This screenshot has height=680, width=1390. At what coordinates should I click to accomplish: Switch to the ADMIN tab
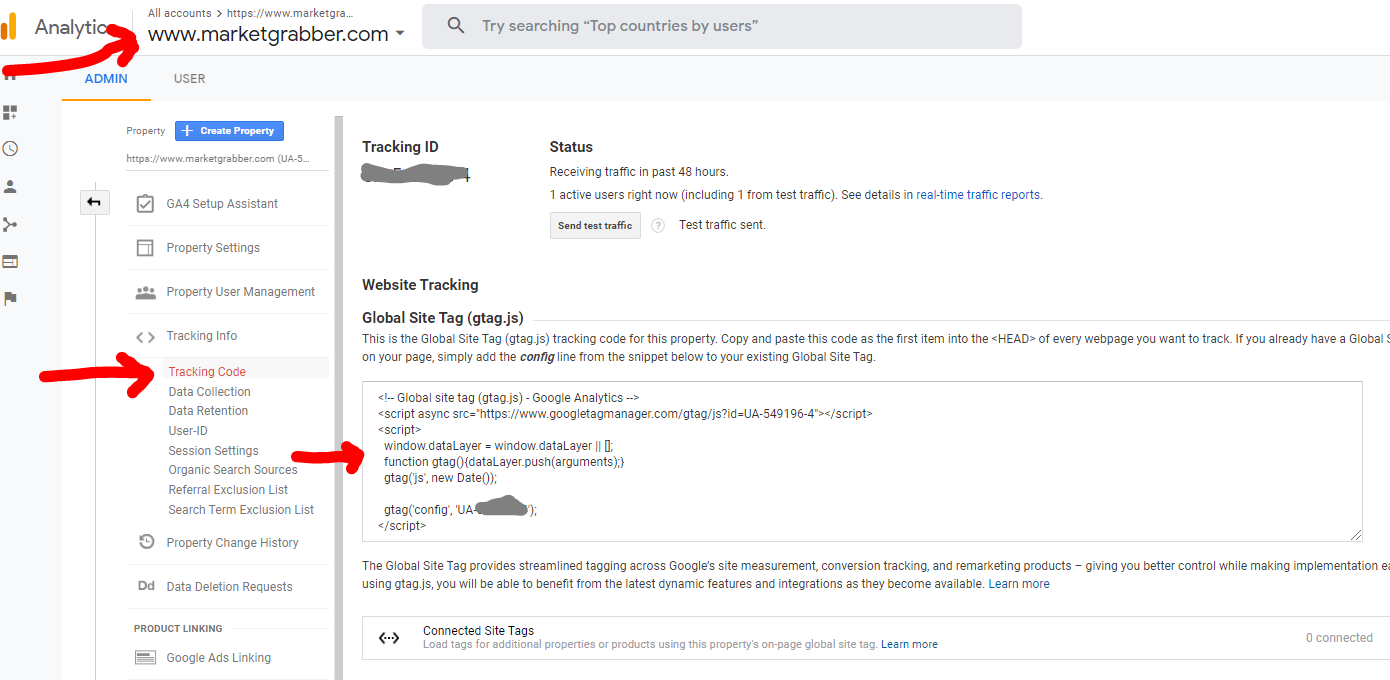106,79
